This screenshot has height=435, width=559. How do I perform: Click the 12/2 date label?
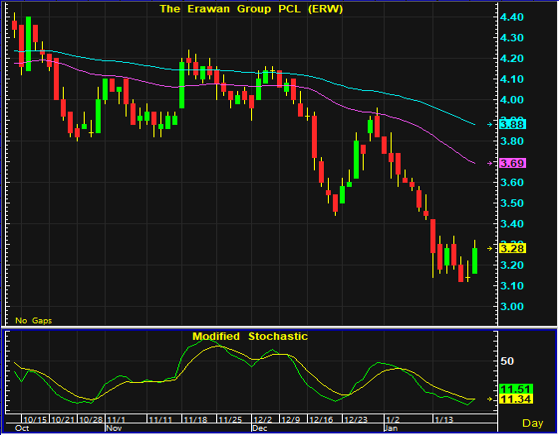[x=263, y=419]
